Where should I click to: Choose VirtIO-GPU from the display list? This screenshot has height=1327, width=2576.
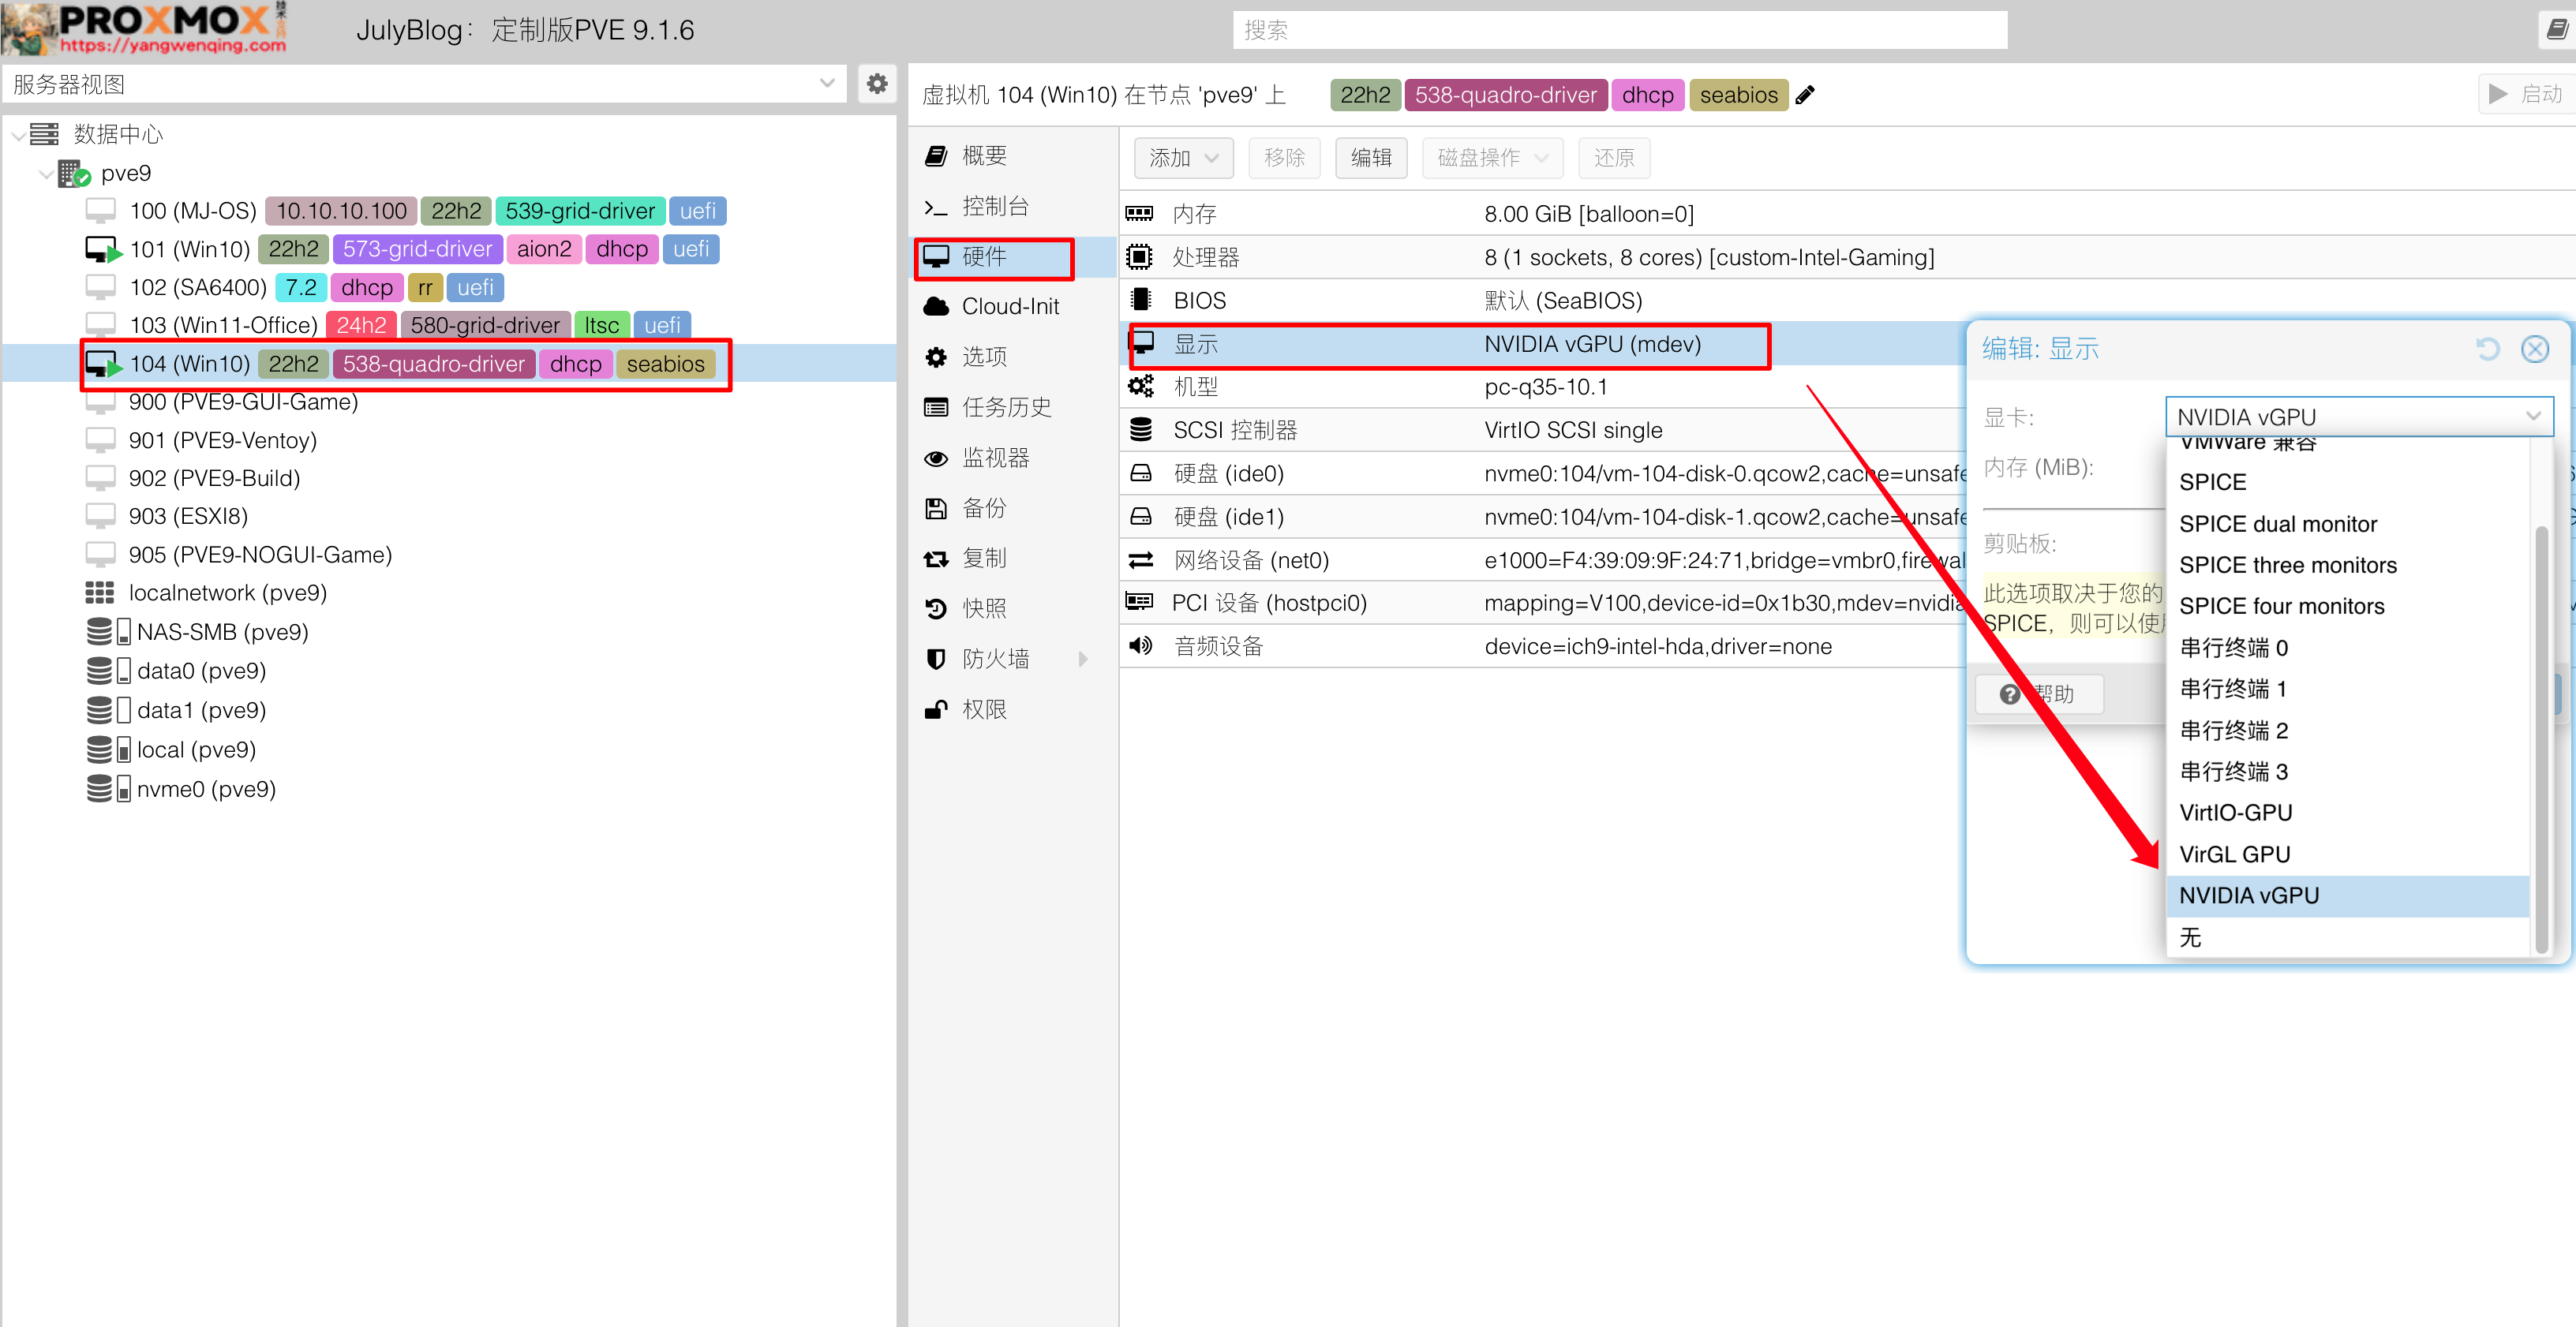tap(2235, 813)
